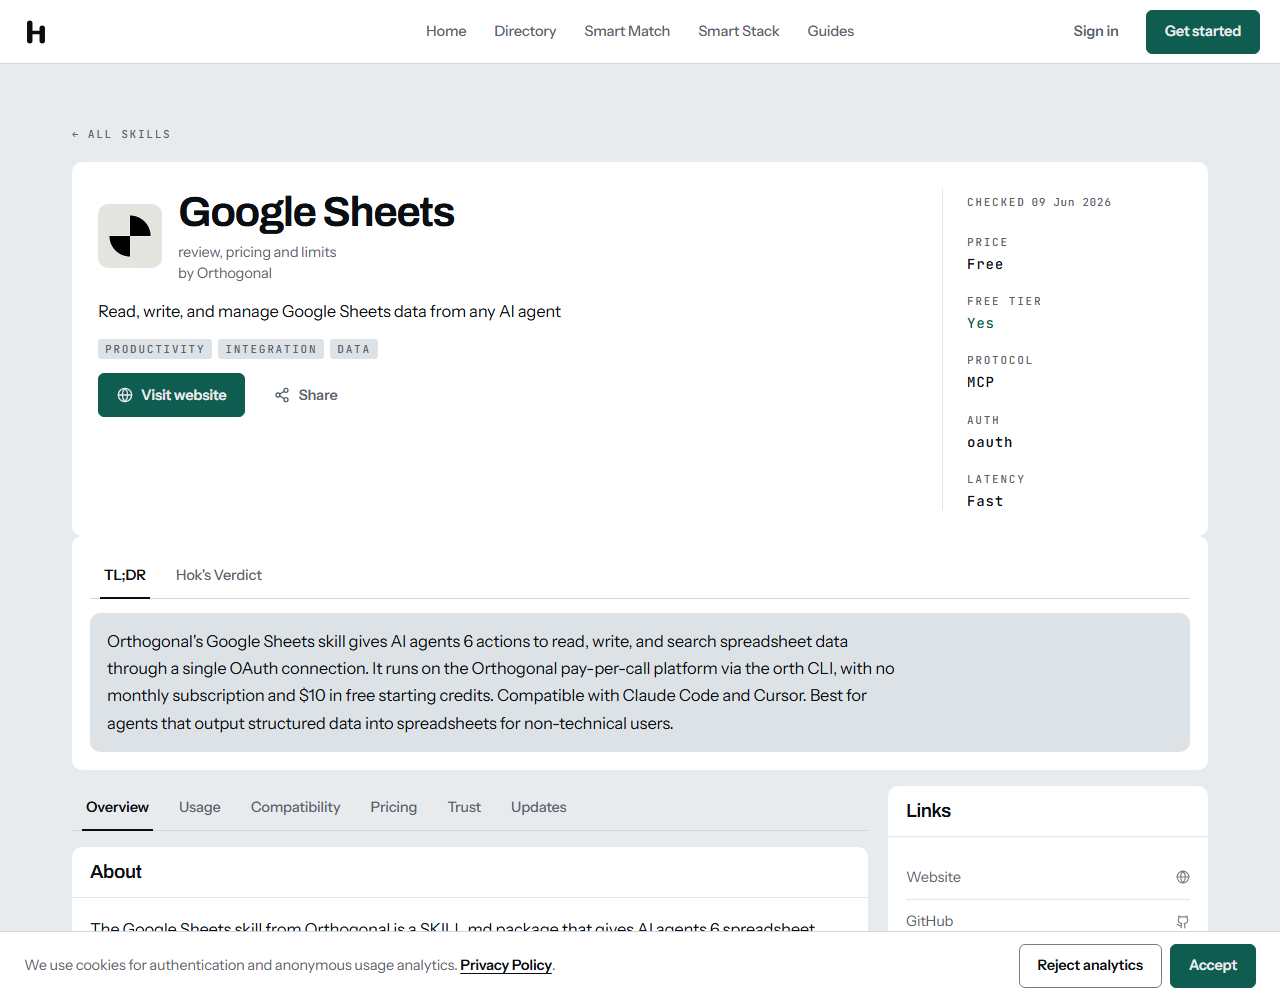1280x1000 pixels.
Task: Select the Updates tab
Action: click(x=539, y=807)
